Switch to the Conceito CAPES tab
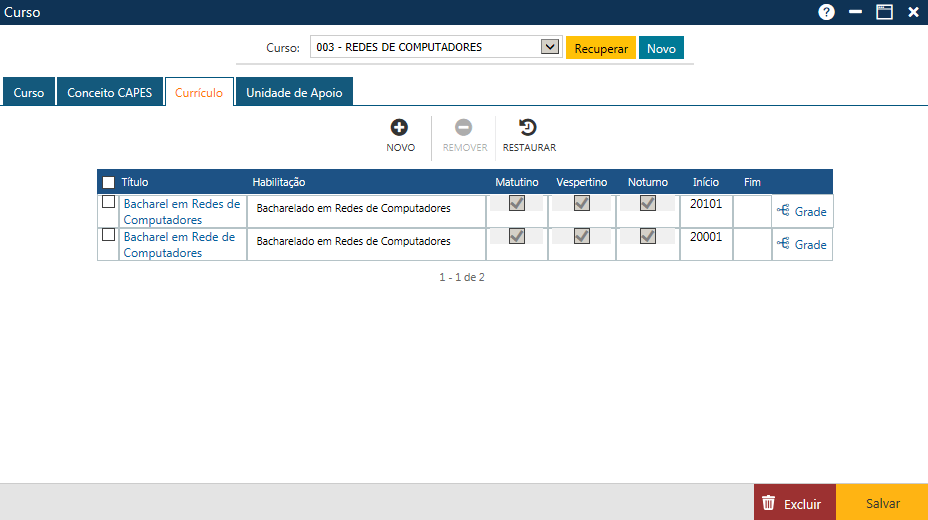The image size is (928, 520). pos(109,93)
